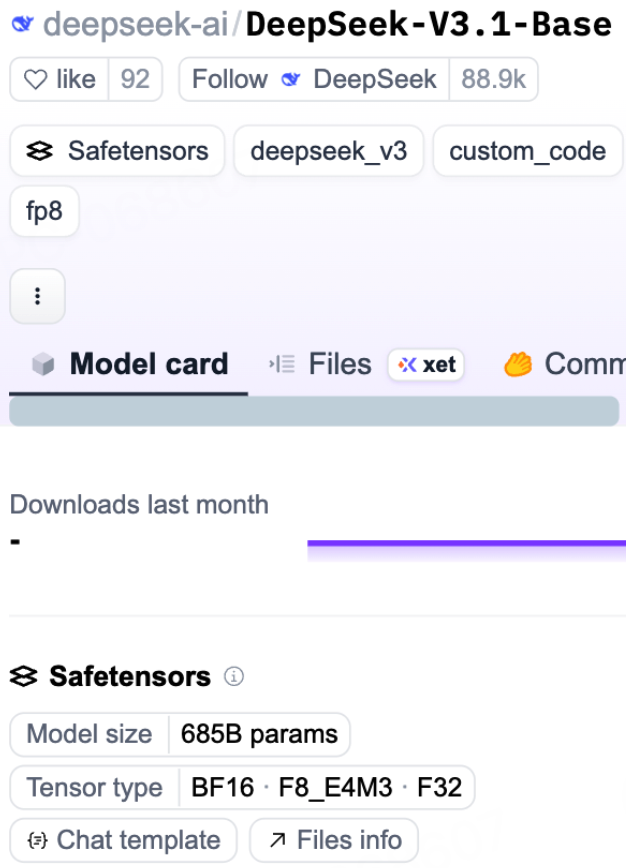
Task: Click the xet badge next to Files
Action: (427, 365)
